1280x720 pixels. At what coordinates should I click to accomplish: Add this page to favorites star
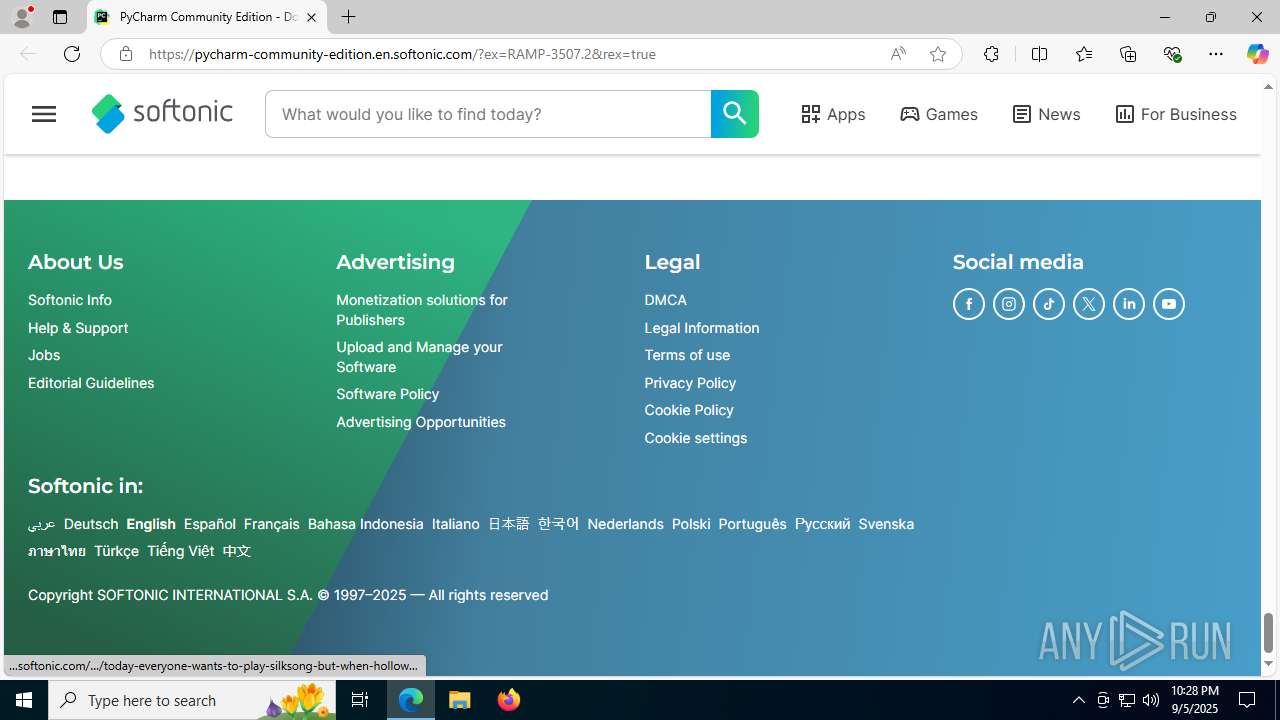coord(938,54)
